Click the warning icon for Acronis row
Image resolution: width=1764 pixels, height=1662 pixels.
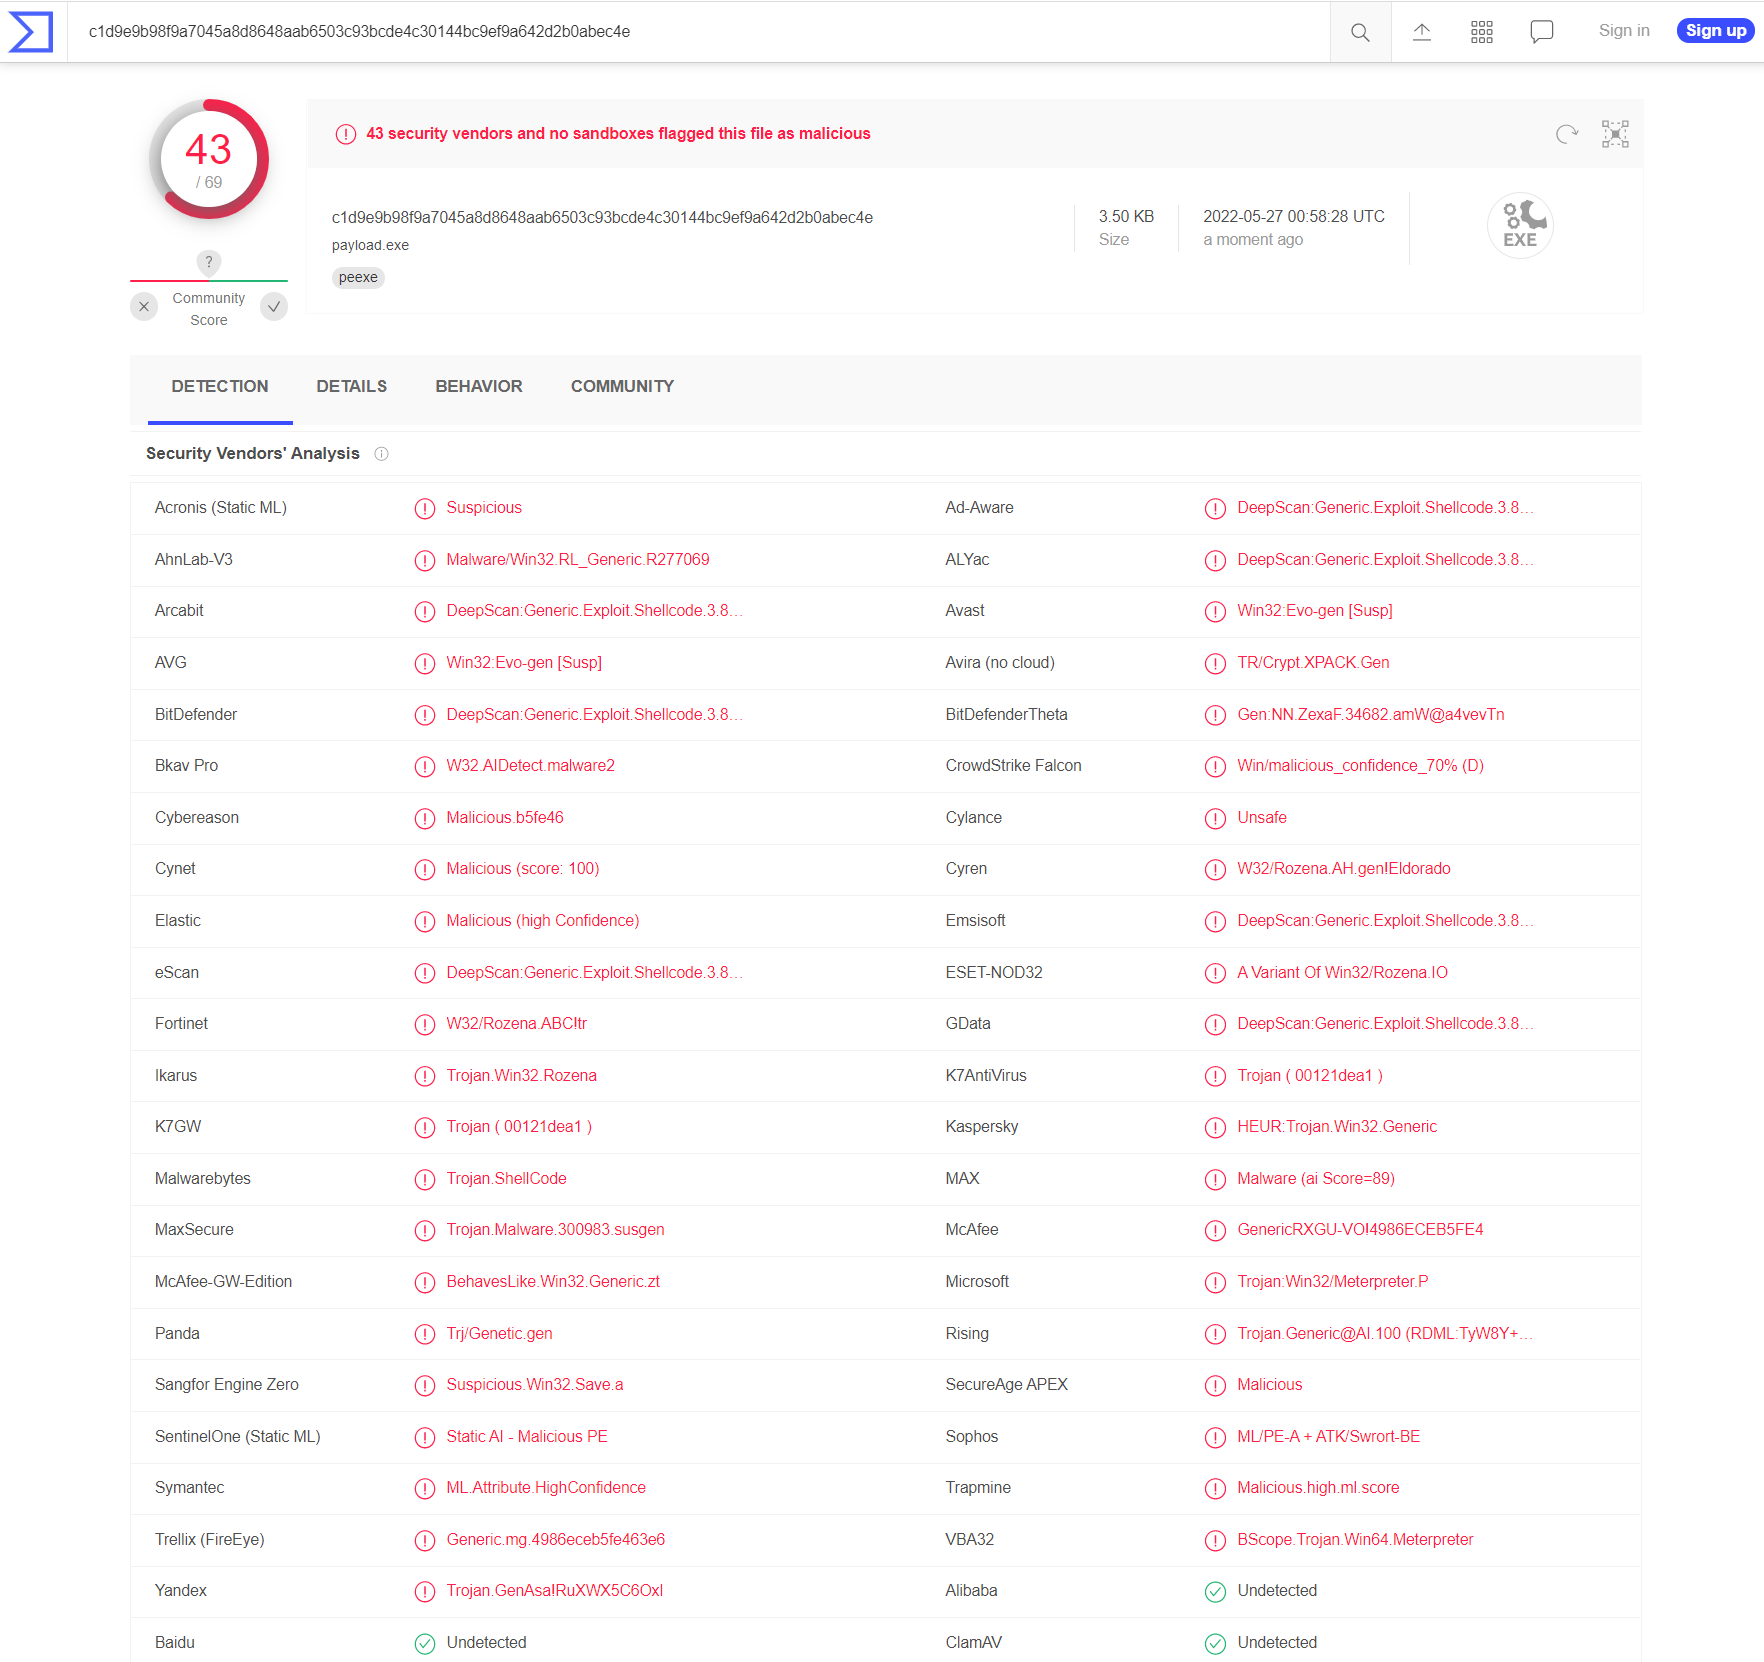(x=425, y=508)
